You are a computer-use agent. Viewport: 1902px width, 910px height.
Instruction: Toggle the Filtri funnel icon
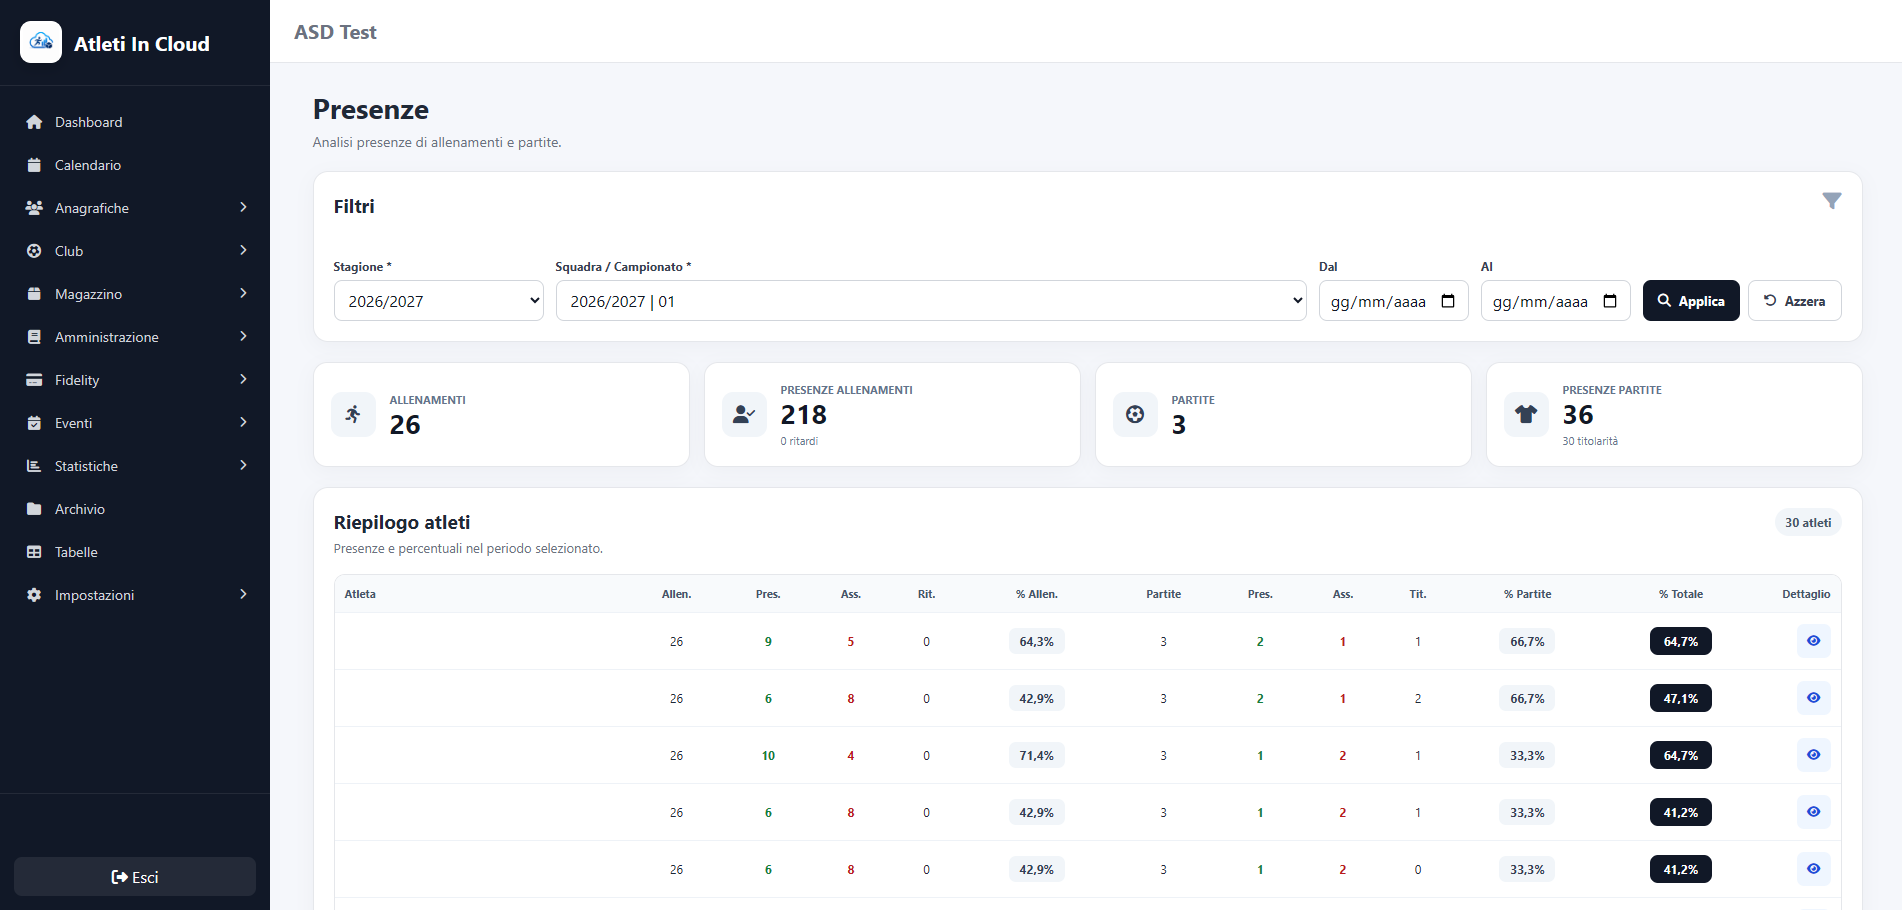click(1831, 201)
